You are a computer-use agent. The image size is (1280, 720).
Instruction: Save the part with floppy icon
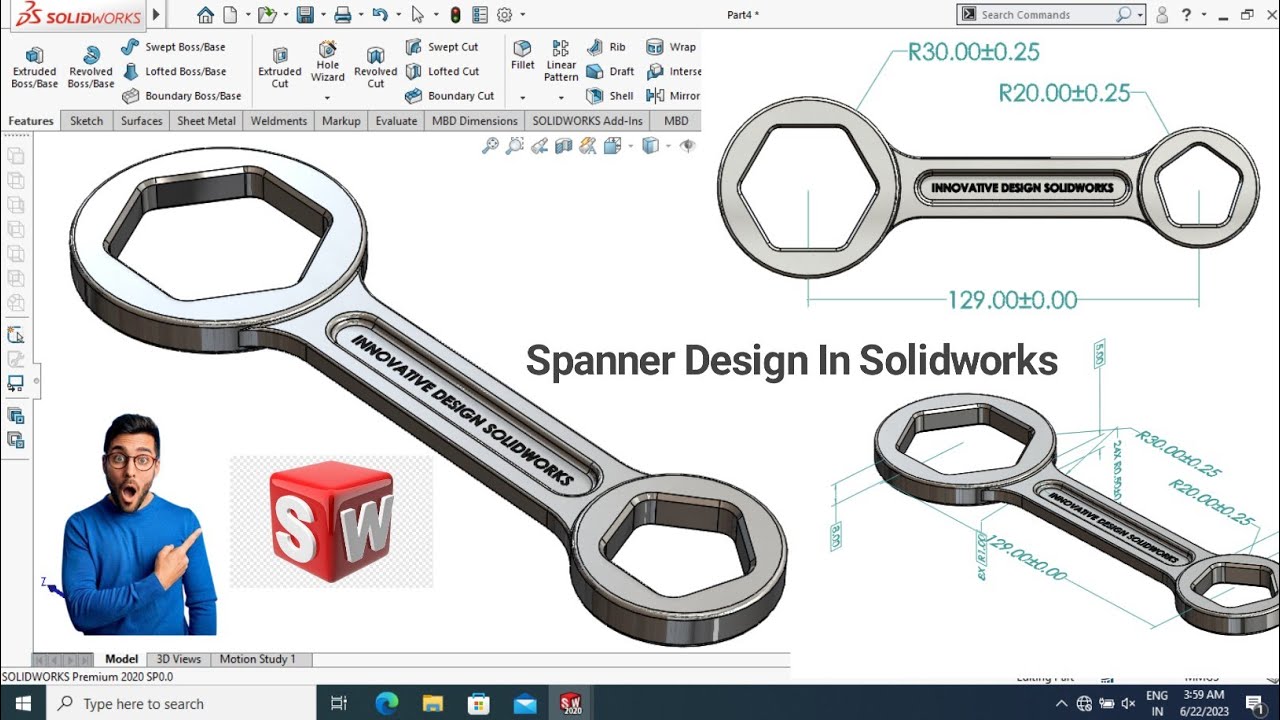[x=305, y=15]
